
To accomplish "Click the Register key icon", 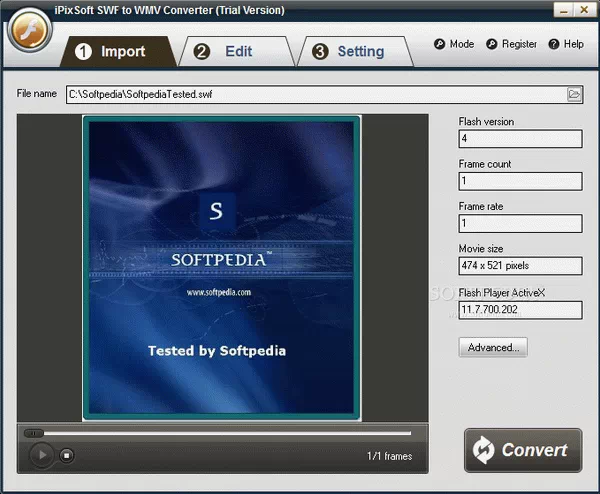I will (x=491, y=44).
